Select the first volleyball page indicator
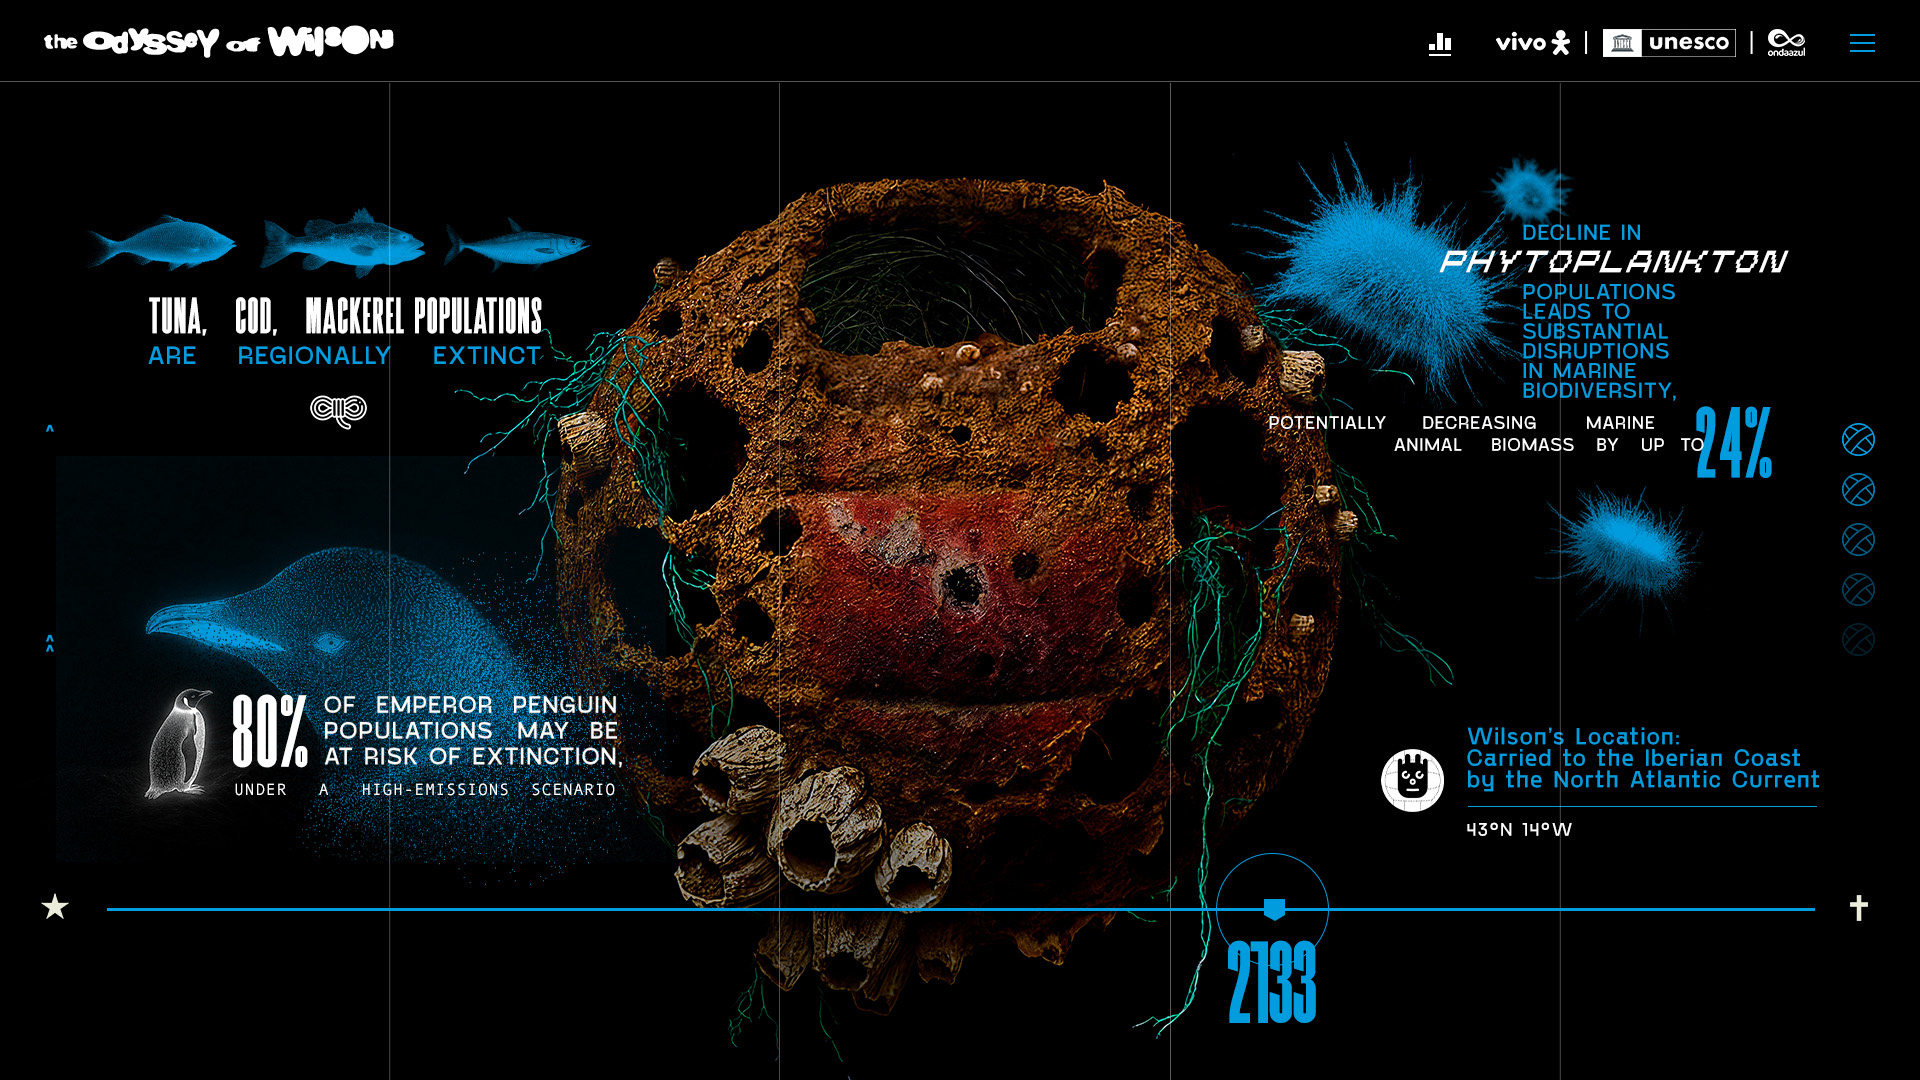1920x1080 pixels. [1858, 440]
